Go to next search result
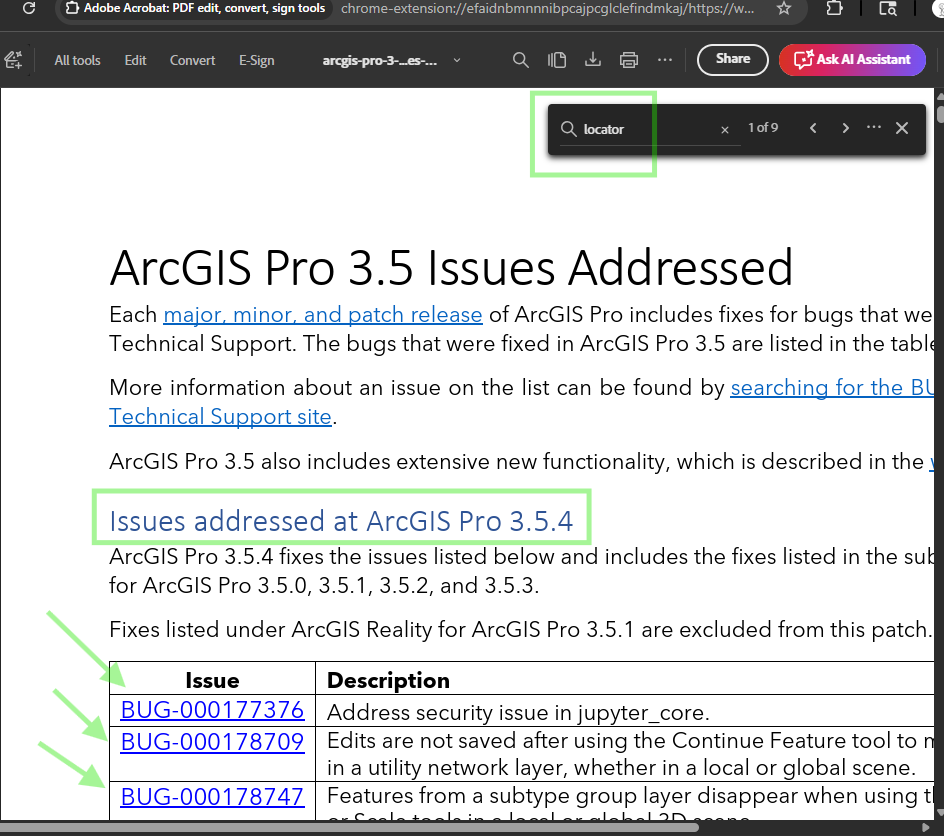Image resolution: width=944 pixels, height=836 pixels. 846,128
